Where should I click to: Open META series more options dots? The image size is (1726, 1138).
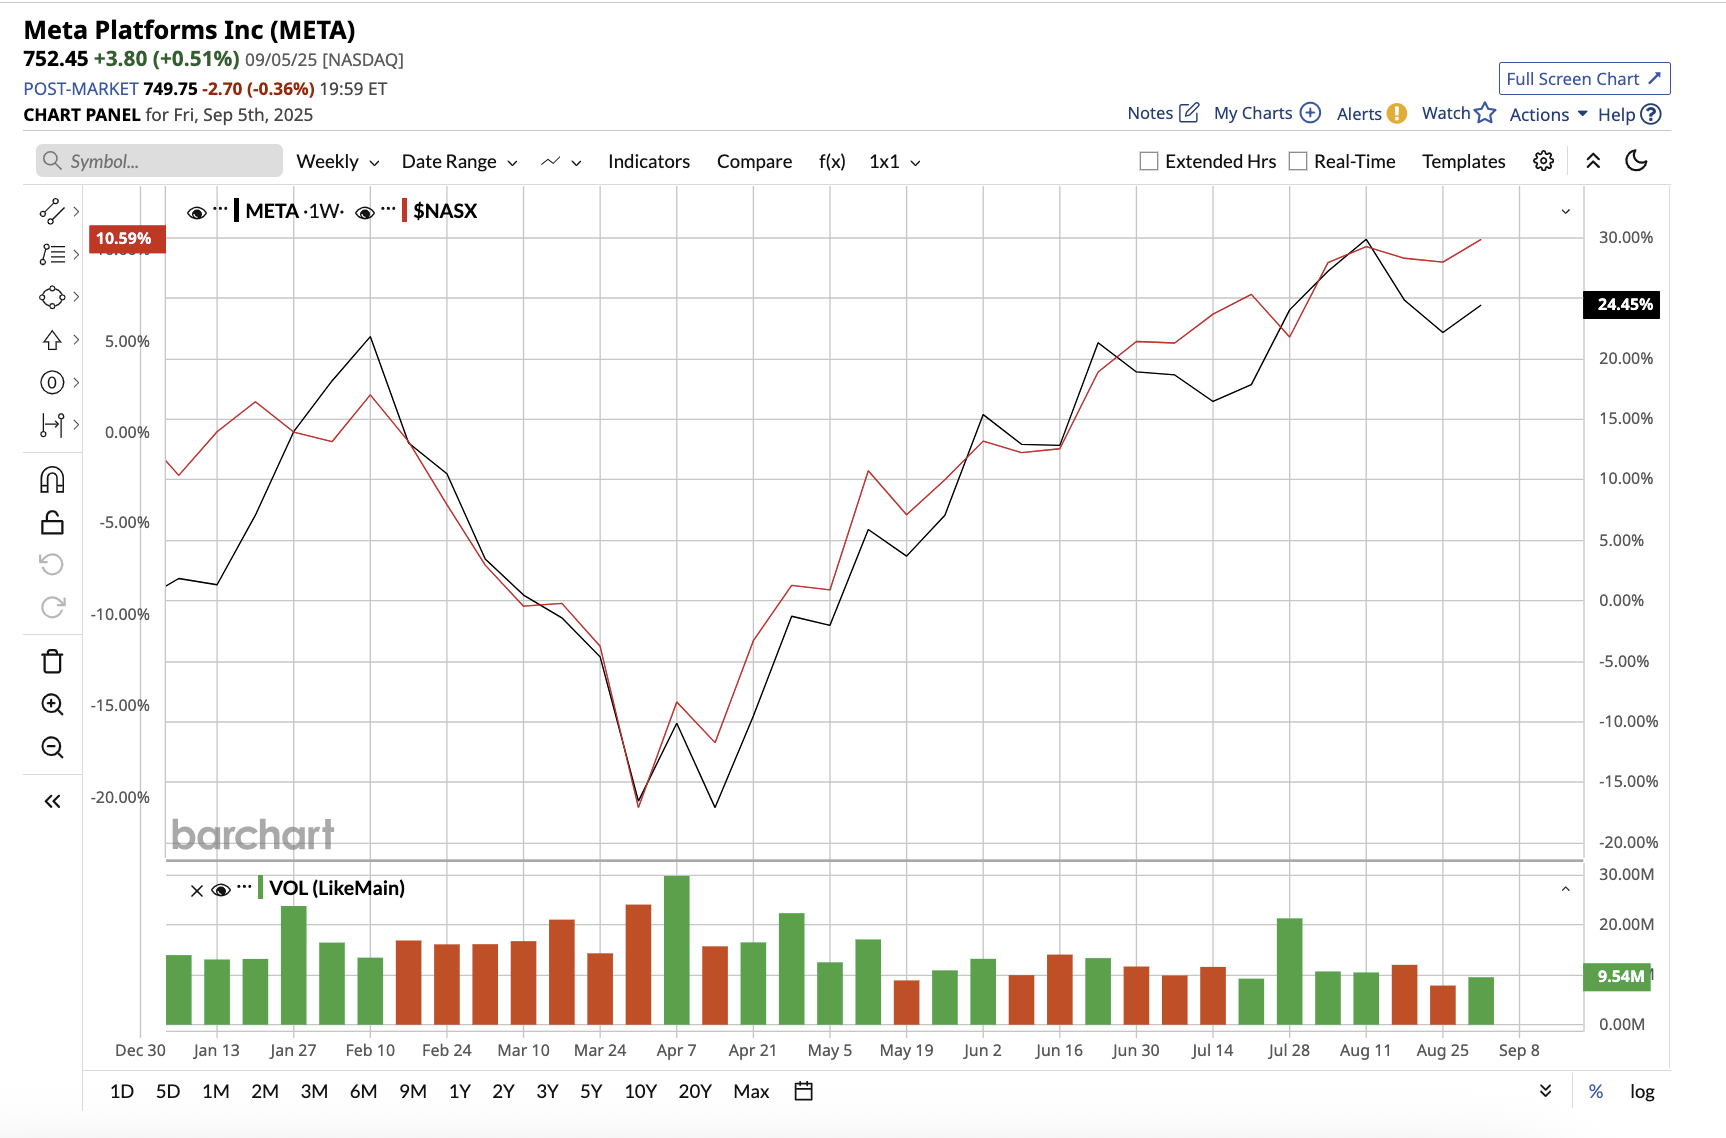(221, 209)
